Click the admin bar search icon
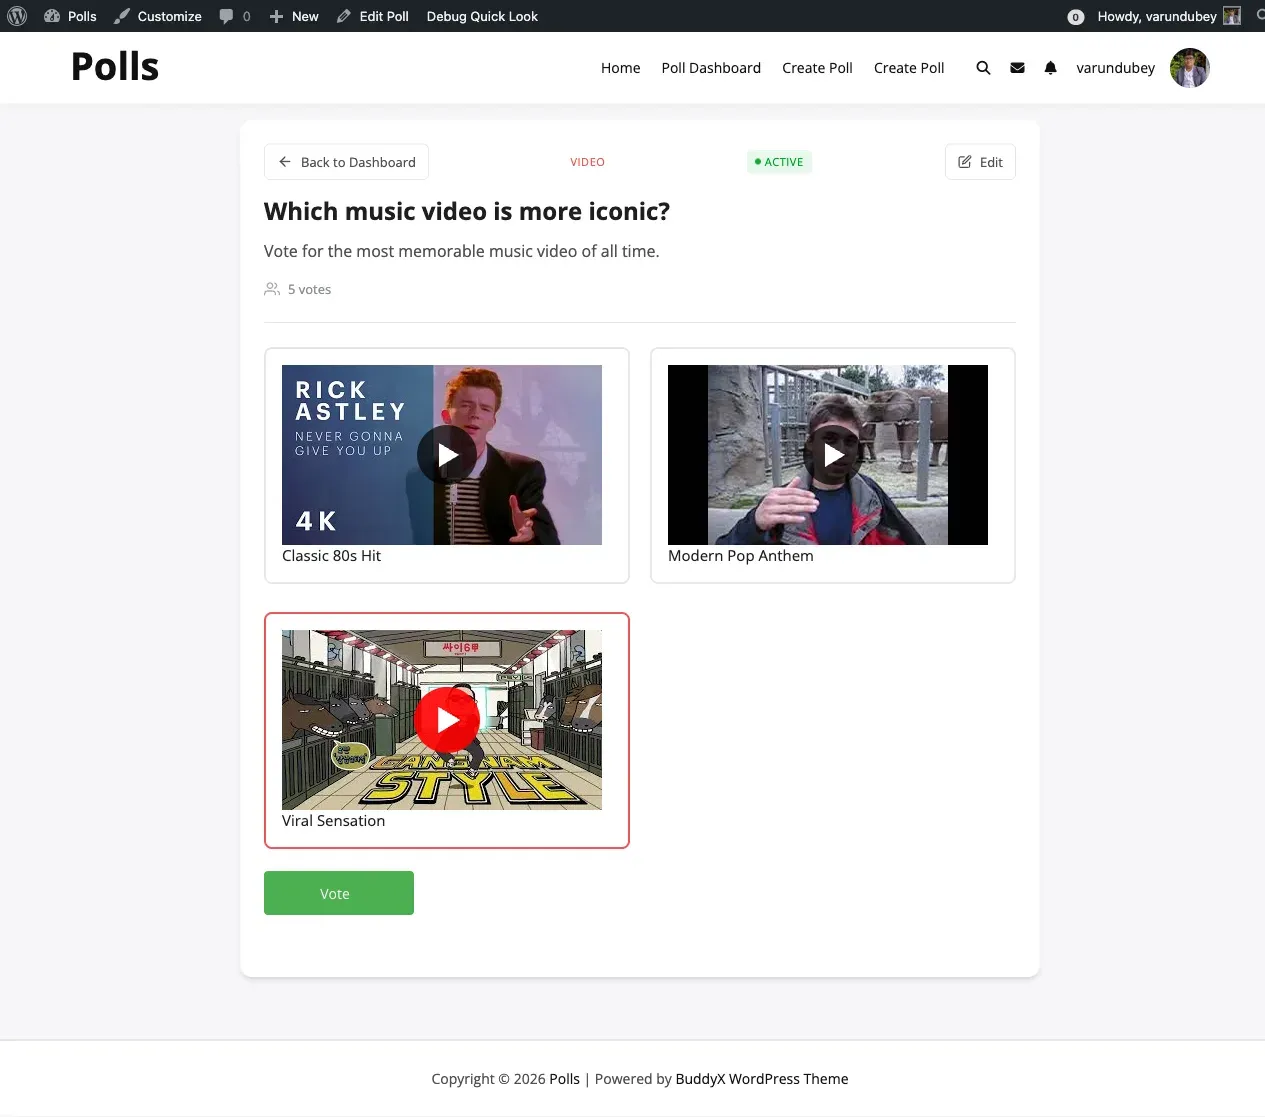Screen dimensions: 1265x1117 point(1260,16)
